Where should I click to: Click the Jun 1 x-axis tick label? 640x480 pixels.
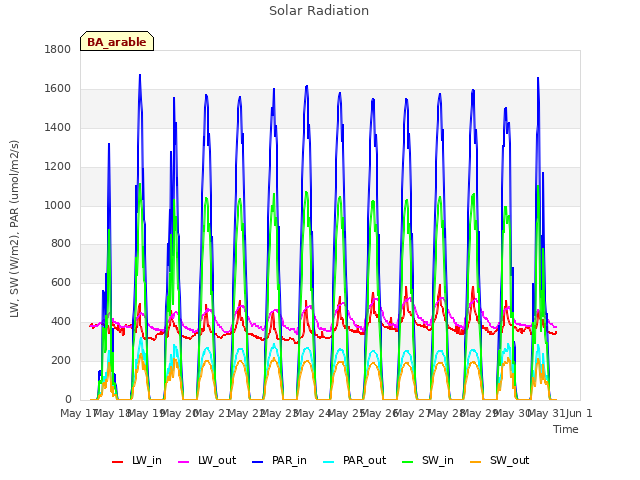coord(579,413)
